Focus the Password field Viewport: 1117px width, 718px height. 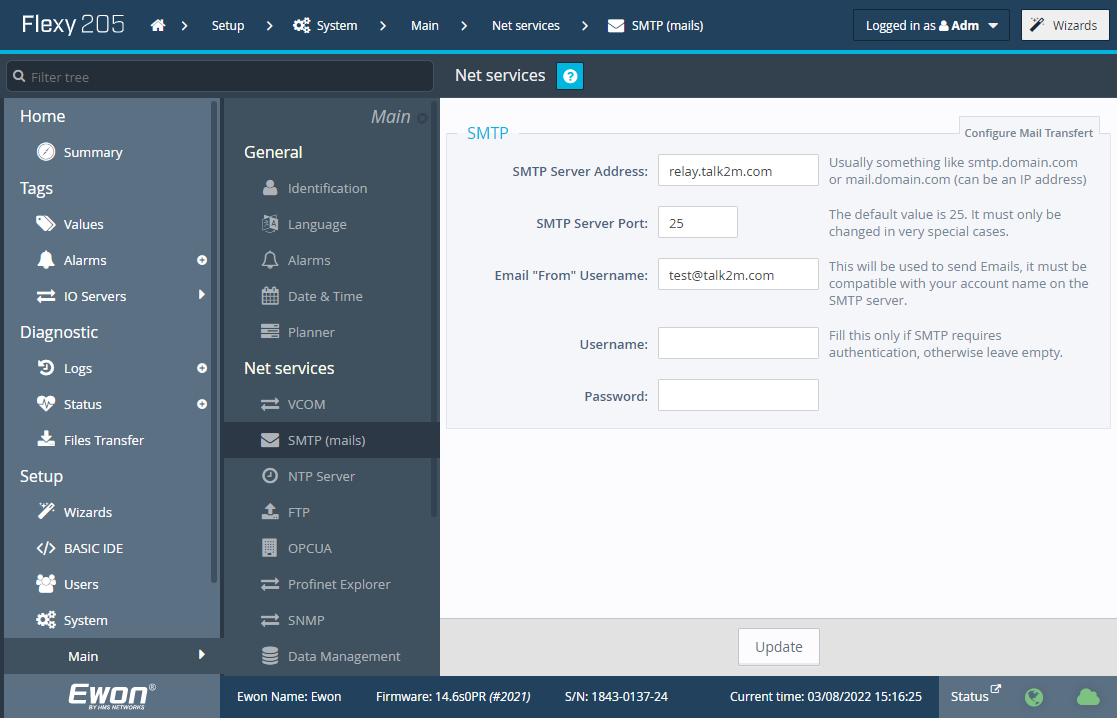pos(738,395)
